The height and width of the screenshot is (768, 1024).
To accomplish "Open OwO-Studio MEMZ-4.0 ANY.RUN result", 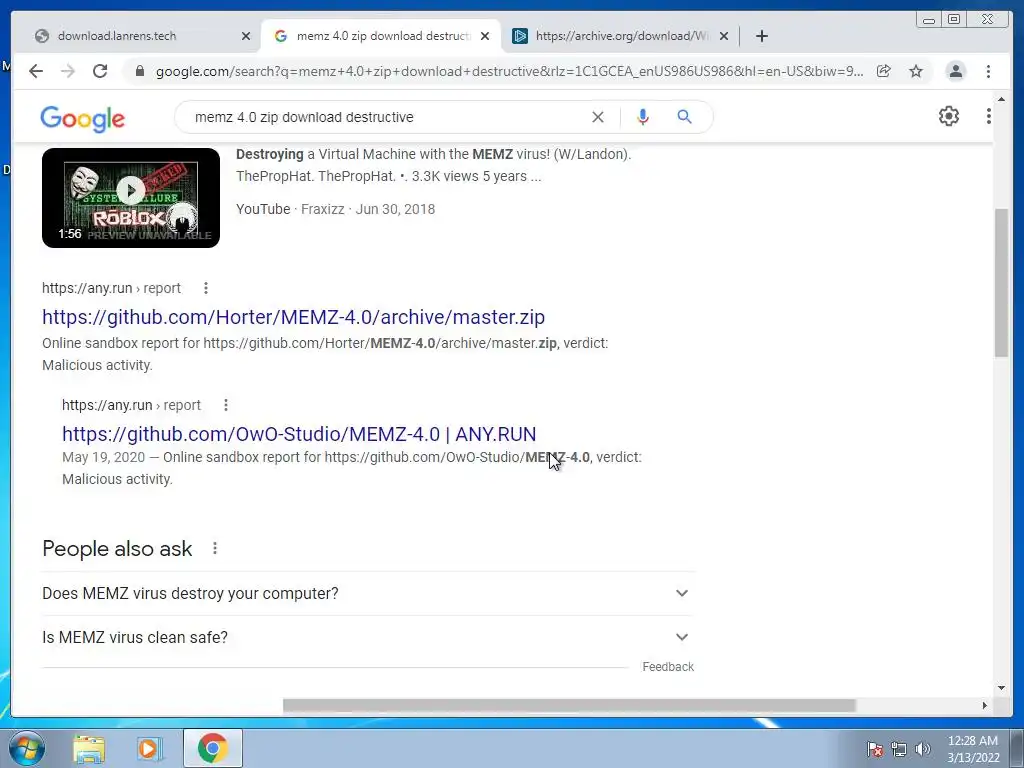I will pyautogui.click(x=299, y=434).
